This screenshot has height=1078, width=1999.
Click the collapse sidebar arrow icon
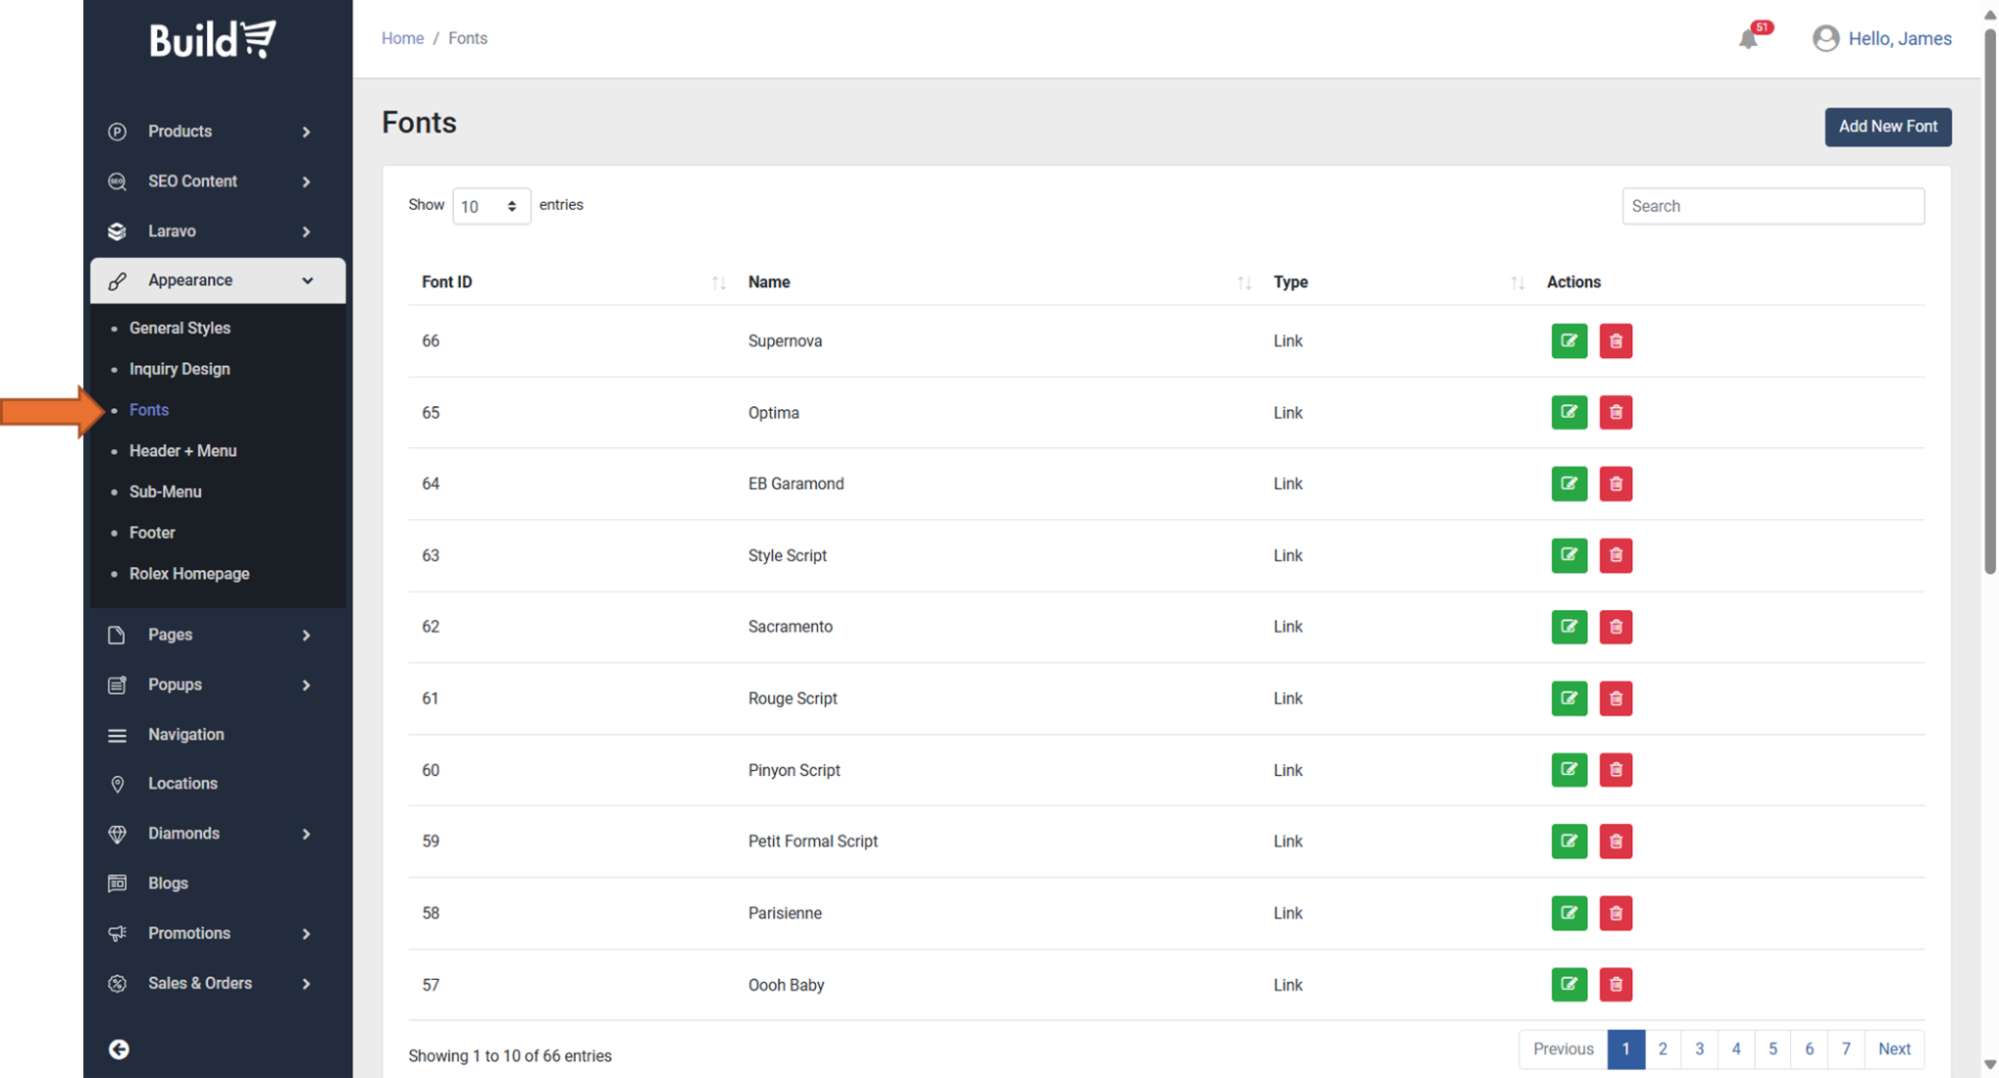tap(119, 1049)
